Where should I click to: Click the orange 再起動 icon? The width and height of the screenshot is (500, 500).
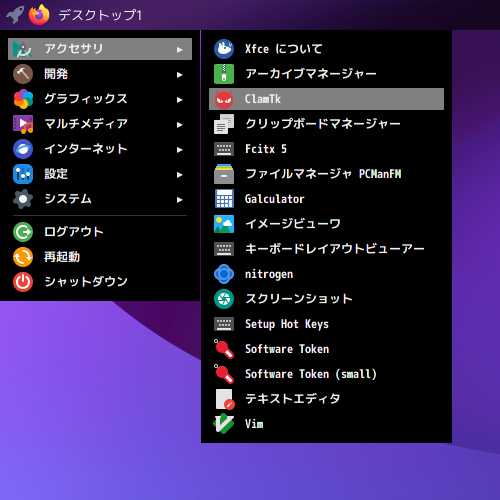pyautogui.click(x=23, y=257)
